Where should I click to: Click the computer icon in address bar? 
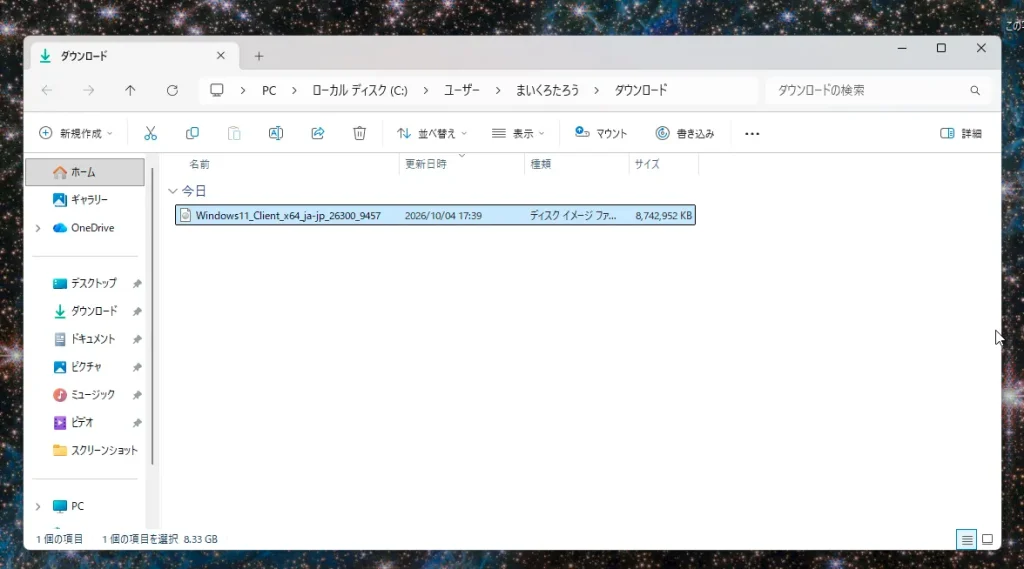pos(217,90)
